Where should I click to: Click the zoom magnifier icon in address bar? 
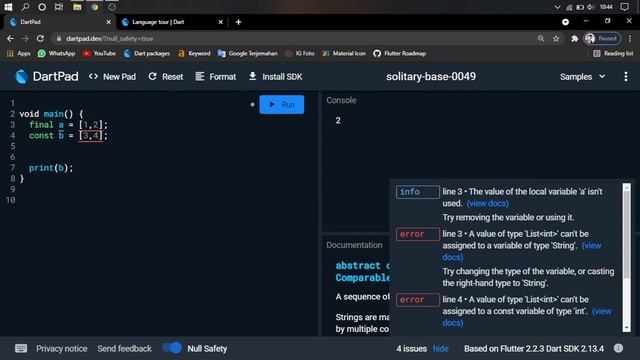(541, 38)
